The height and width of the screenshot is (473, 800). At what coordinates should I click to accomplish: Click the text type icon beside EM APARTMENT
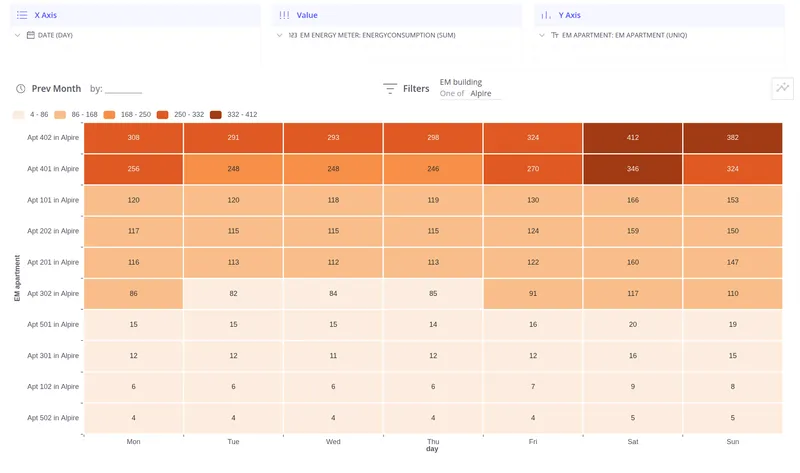coord(555,35)
